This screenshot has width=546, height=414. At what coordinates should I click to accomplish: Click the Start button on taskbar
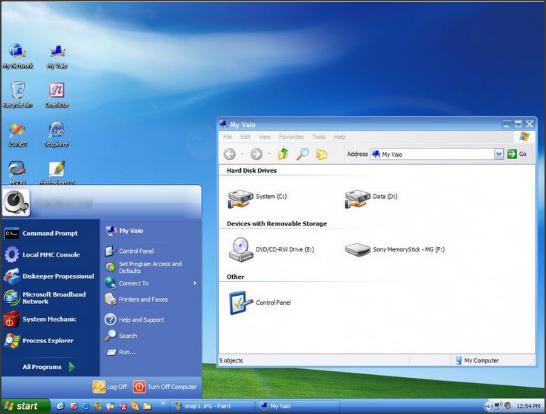24,406
